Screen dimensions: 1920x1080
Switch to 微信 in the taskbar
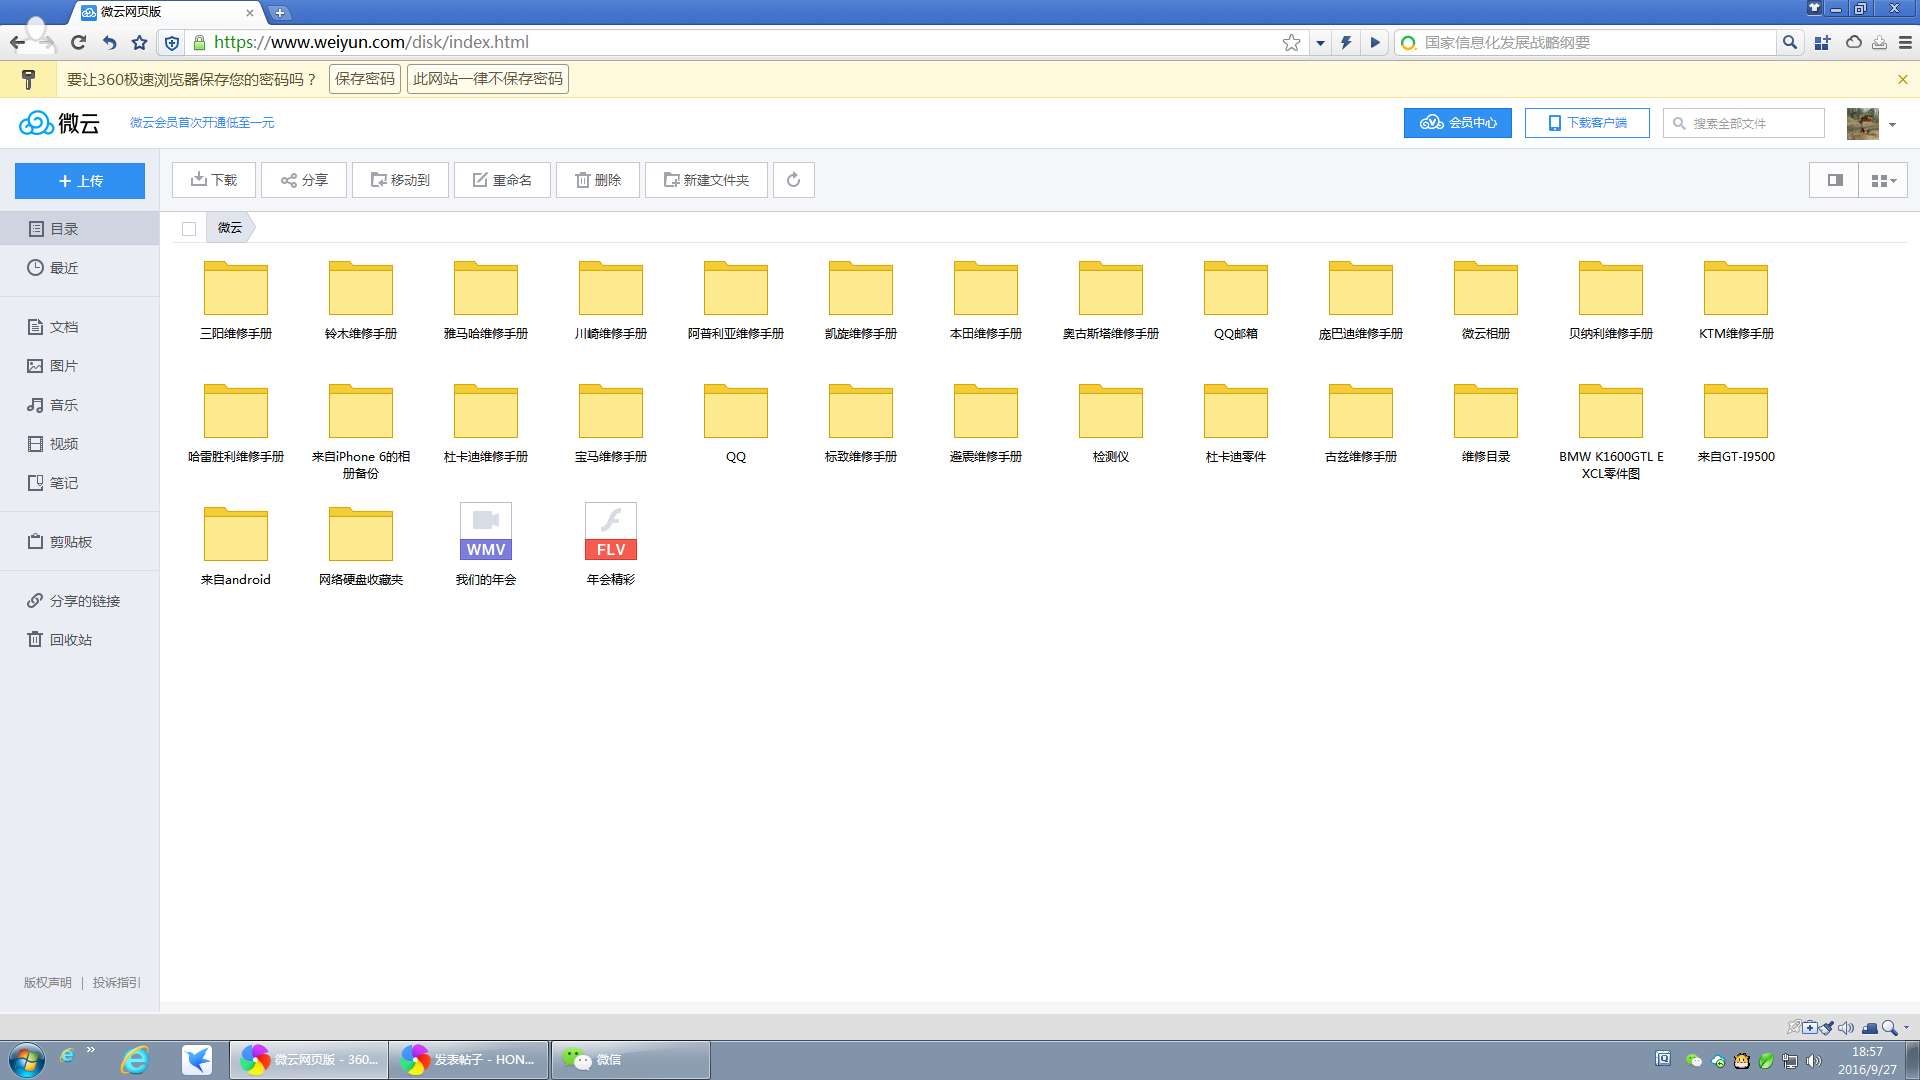[x=631, y=1059]
